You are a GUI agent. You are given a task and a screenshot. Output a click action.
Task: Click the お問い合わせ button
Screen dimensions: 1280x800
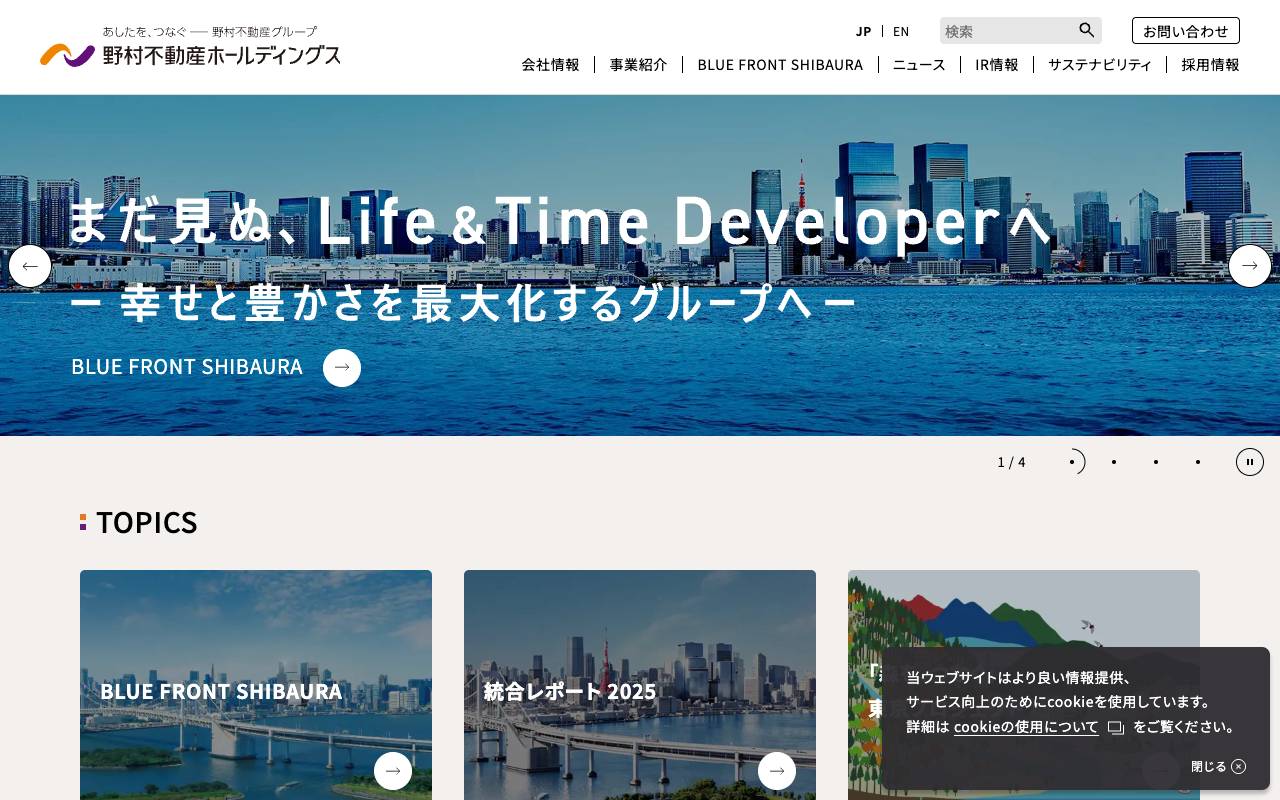1186,30
